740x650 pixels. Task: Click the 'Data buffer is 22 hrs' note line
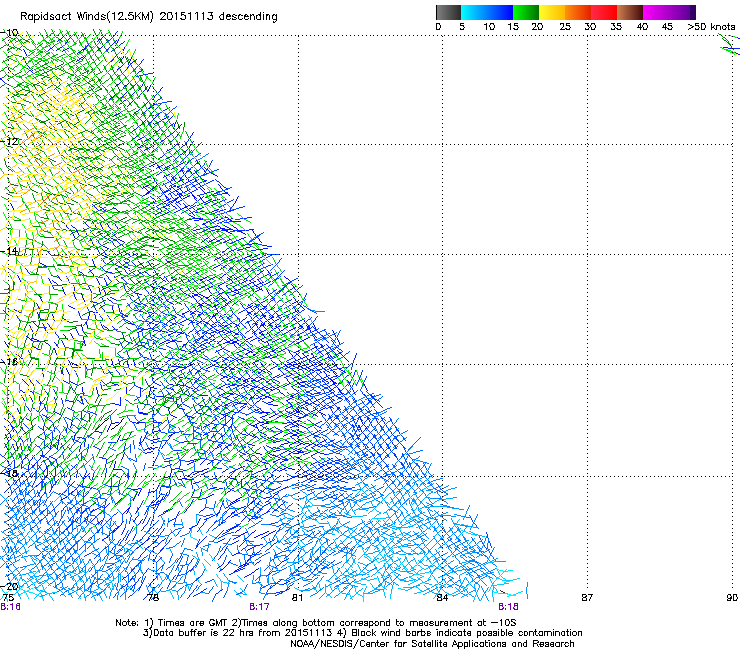coord(362,633)
